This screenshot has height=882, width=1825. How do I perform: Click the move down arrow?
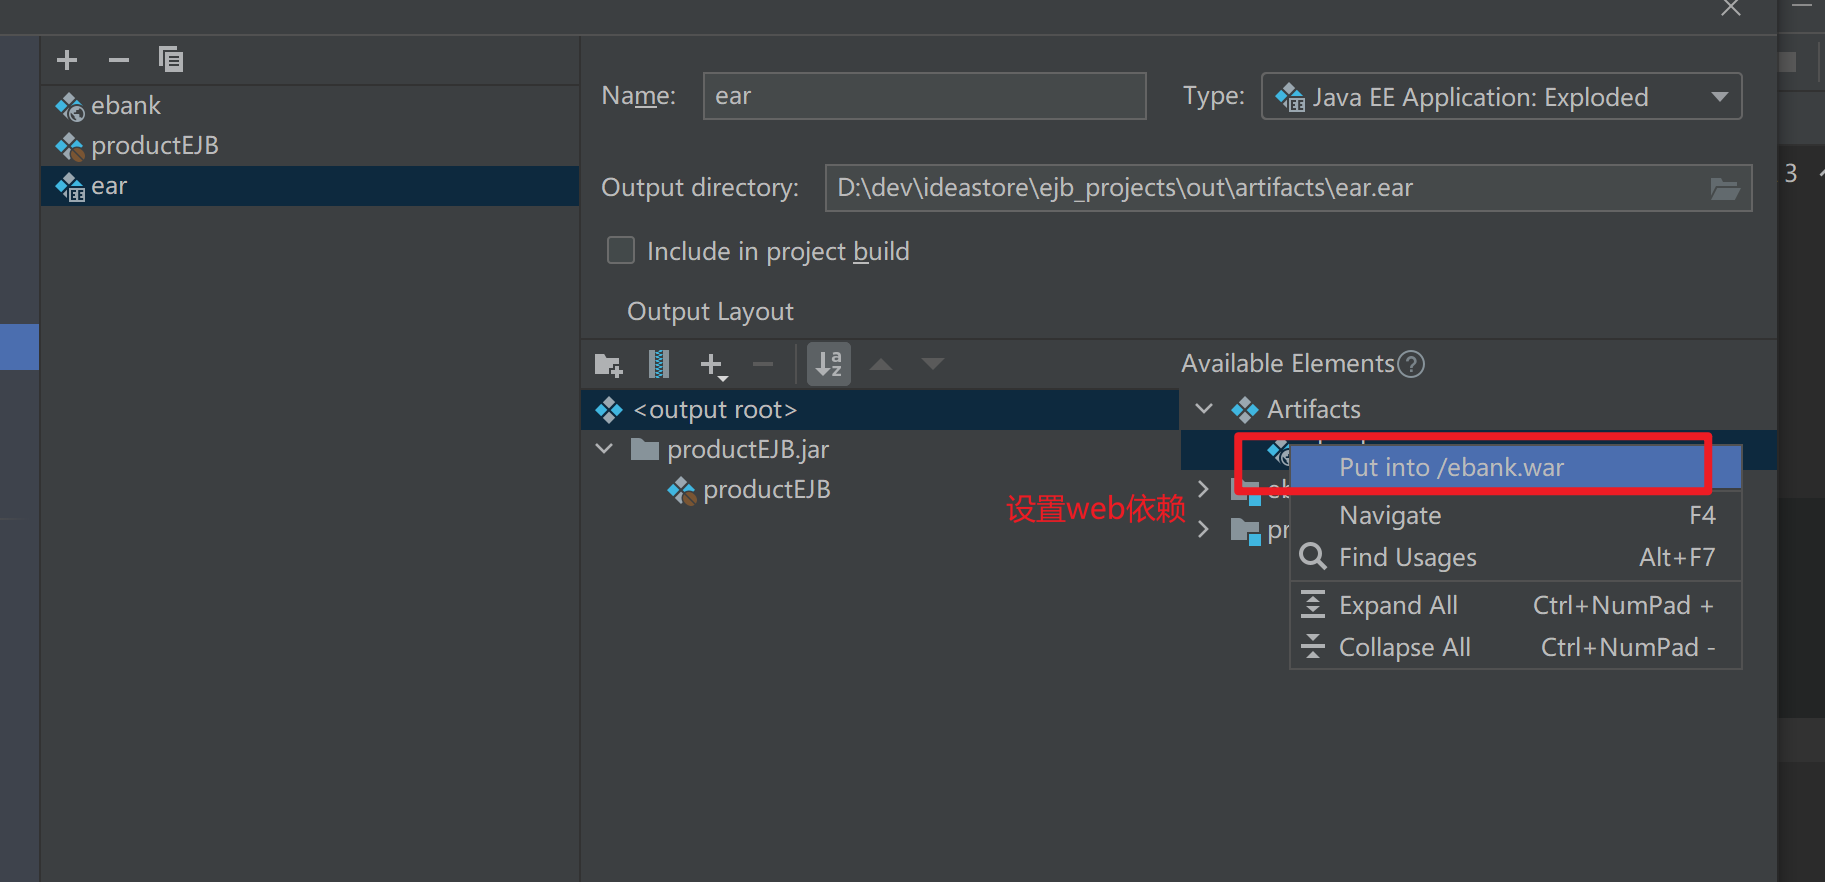(x=933, y=364)
